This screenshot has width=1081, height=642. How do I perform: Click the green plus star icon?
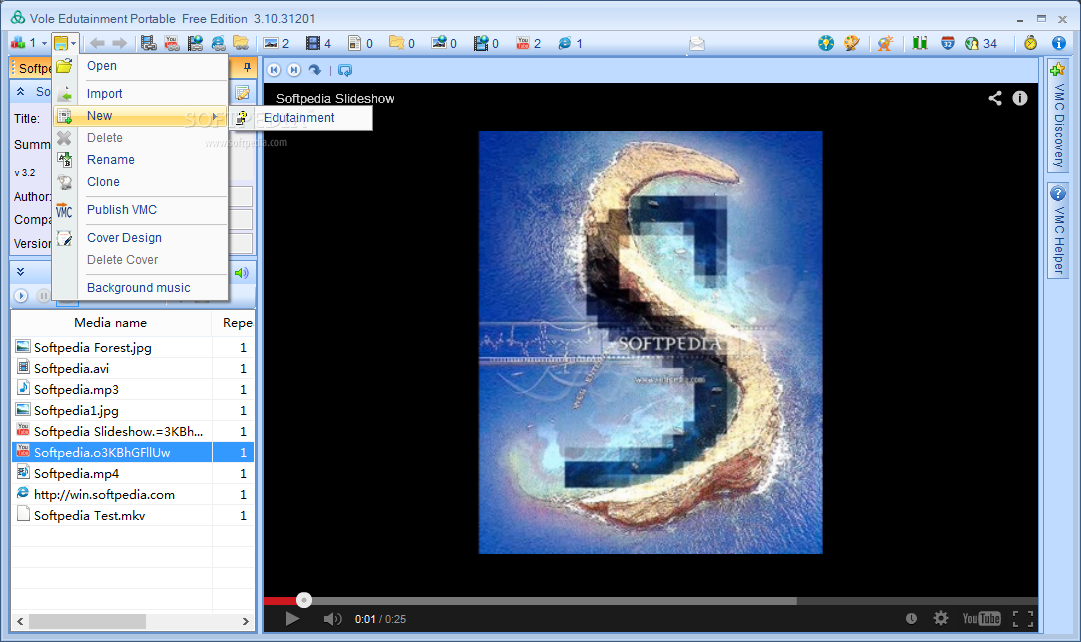pyautogui.click(x=1058, y=69)
